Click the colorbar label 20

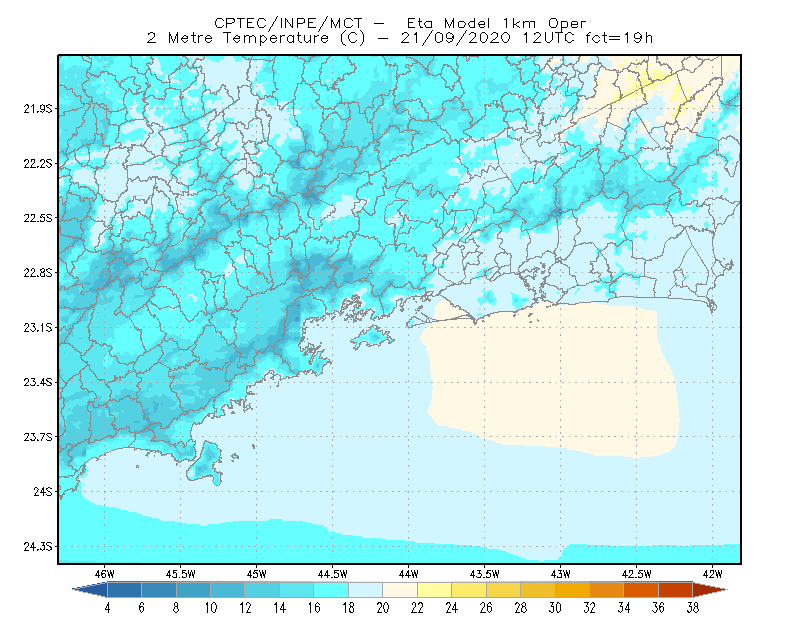tap(383, 608)
